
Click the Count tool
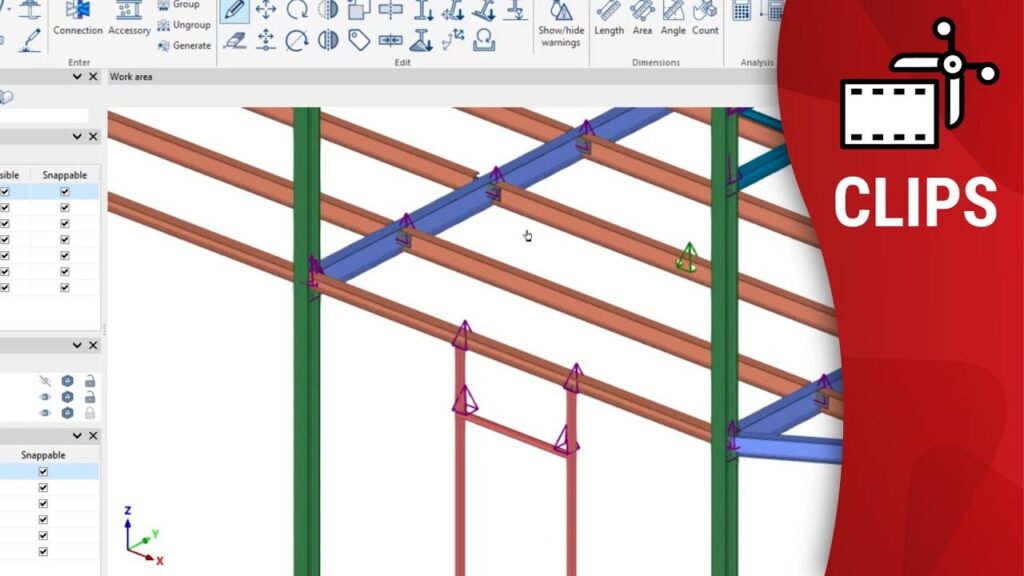click(705, 18)
